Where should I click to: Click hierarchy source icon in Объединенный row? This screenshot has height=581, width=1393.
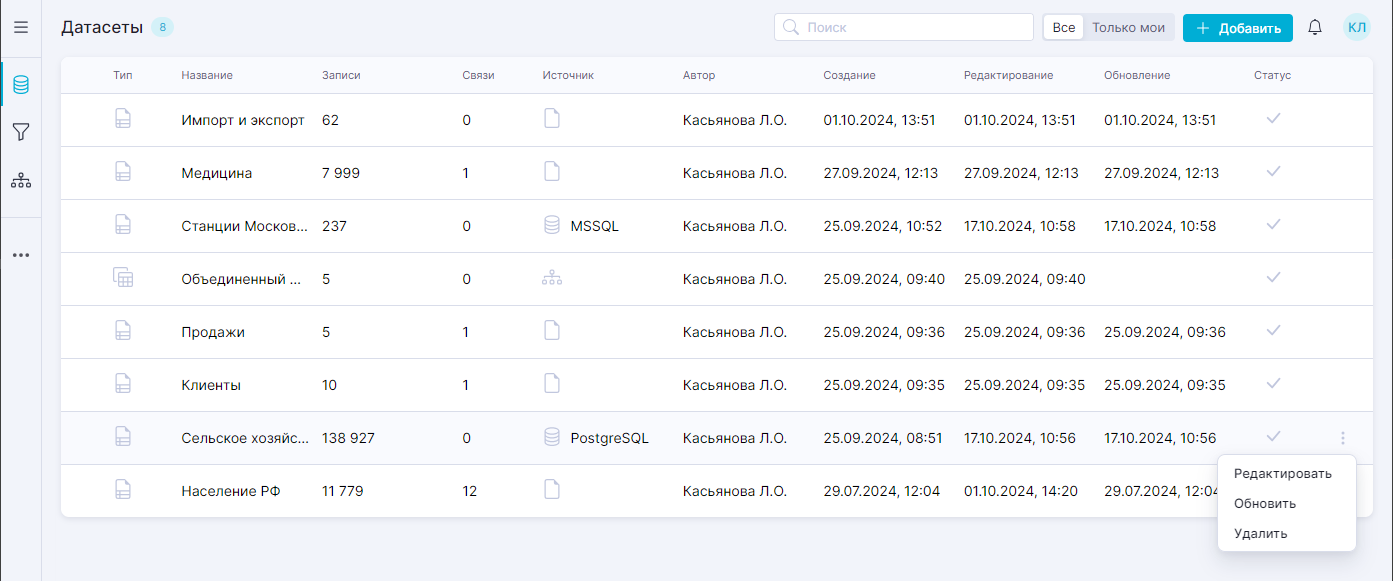click(x=552, y=279)
